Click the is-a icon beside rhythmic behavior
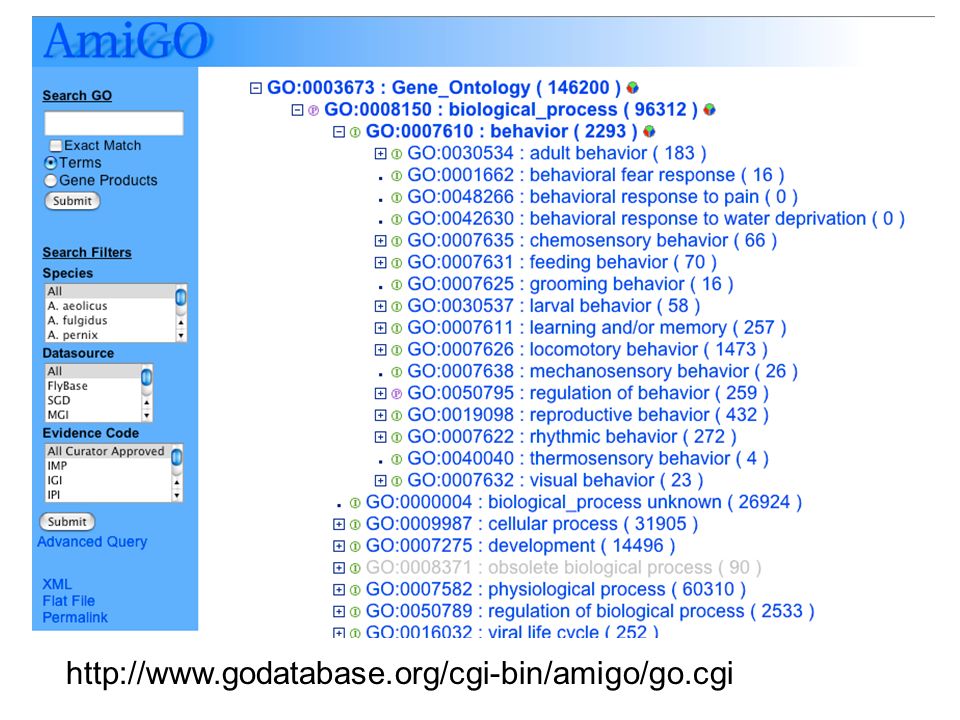This screenshot has height=720, width=960. click(x=397, y=437)
